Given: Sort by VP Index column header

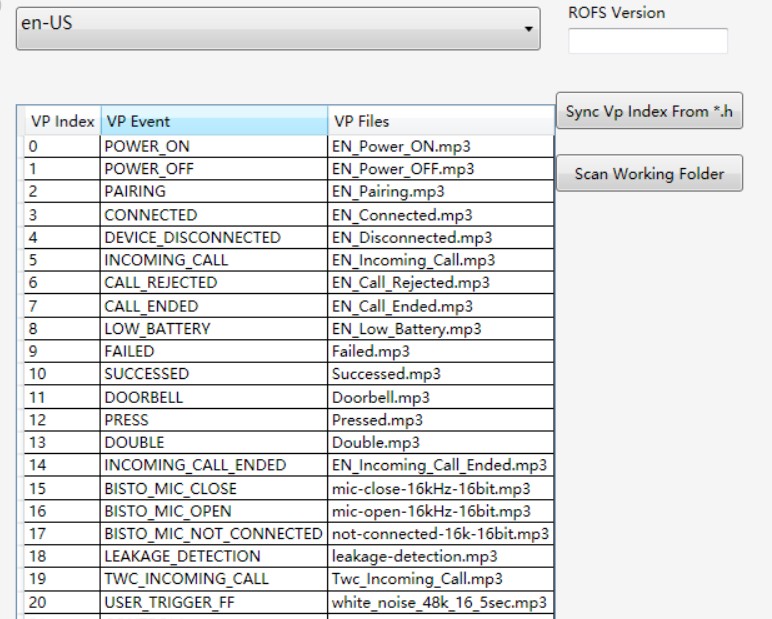Looking at the screenshot, I should [62, 122].
